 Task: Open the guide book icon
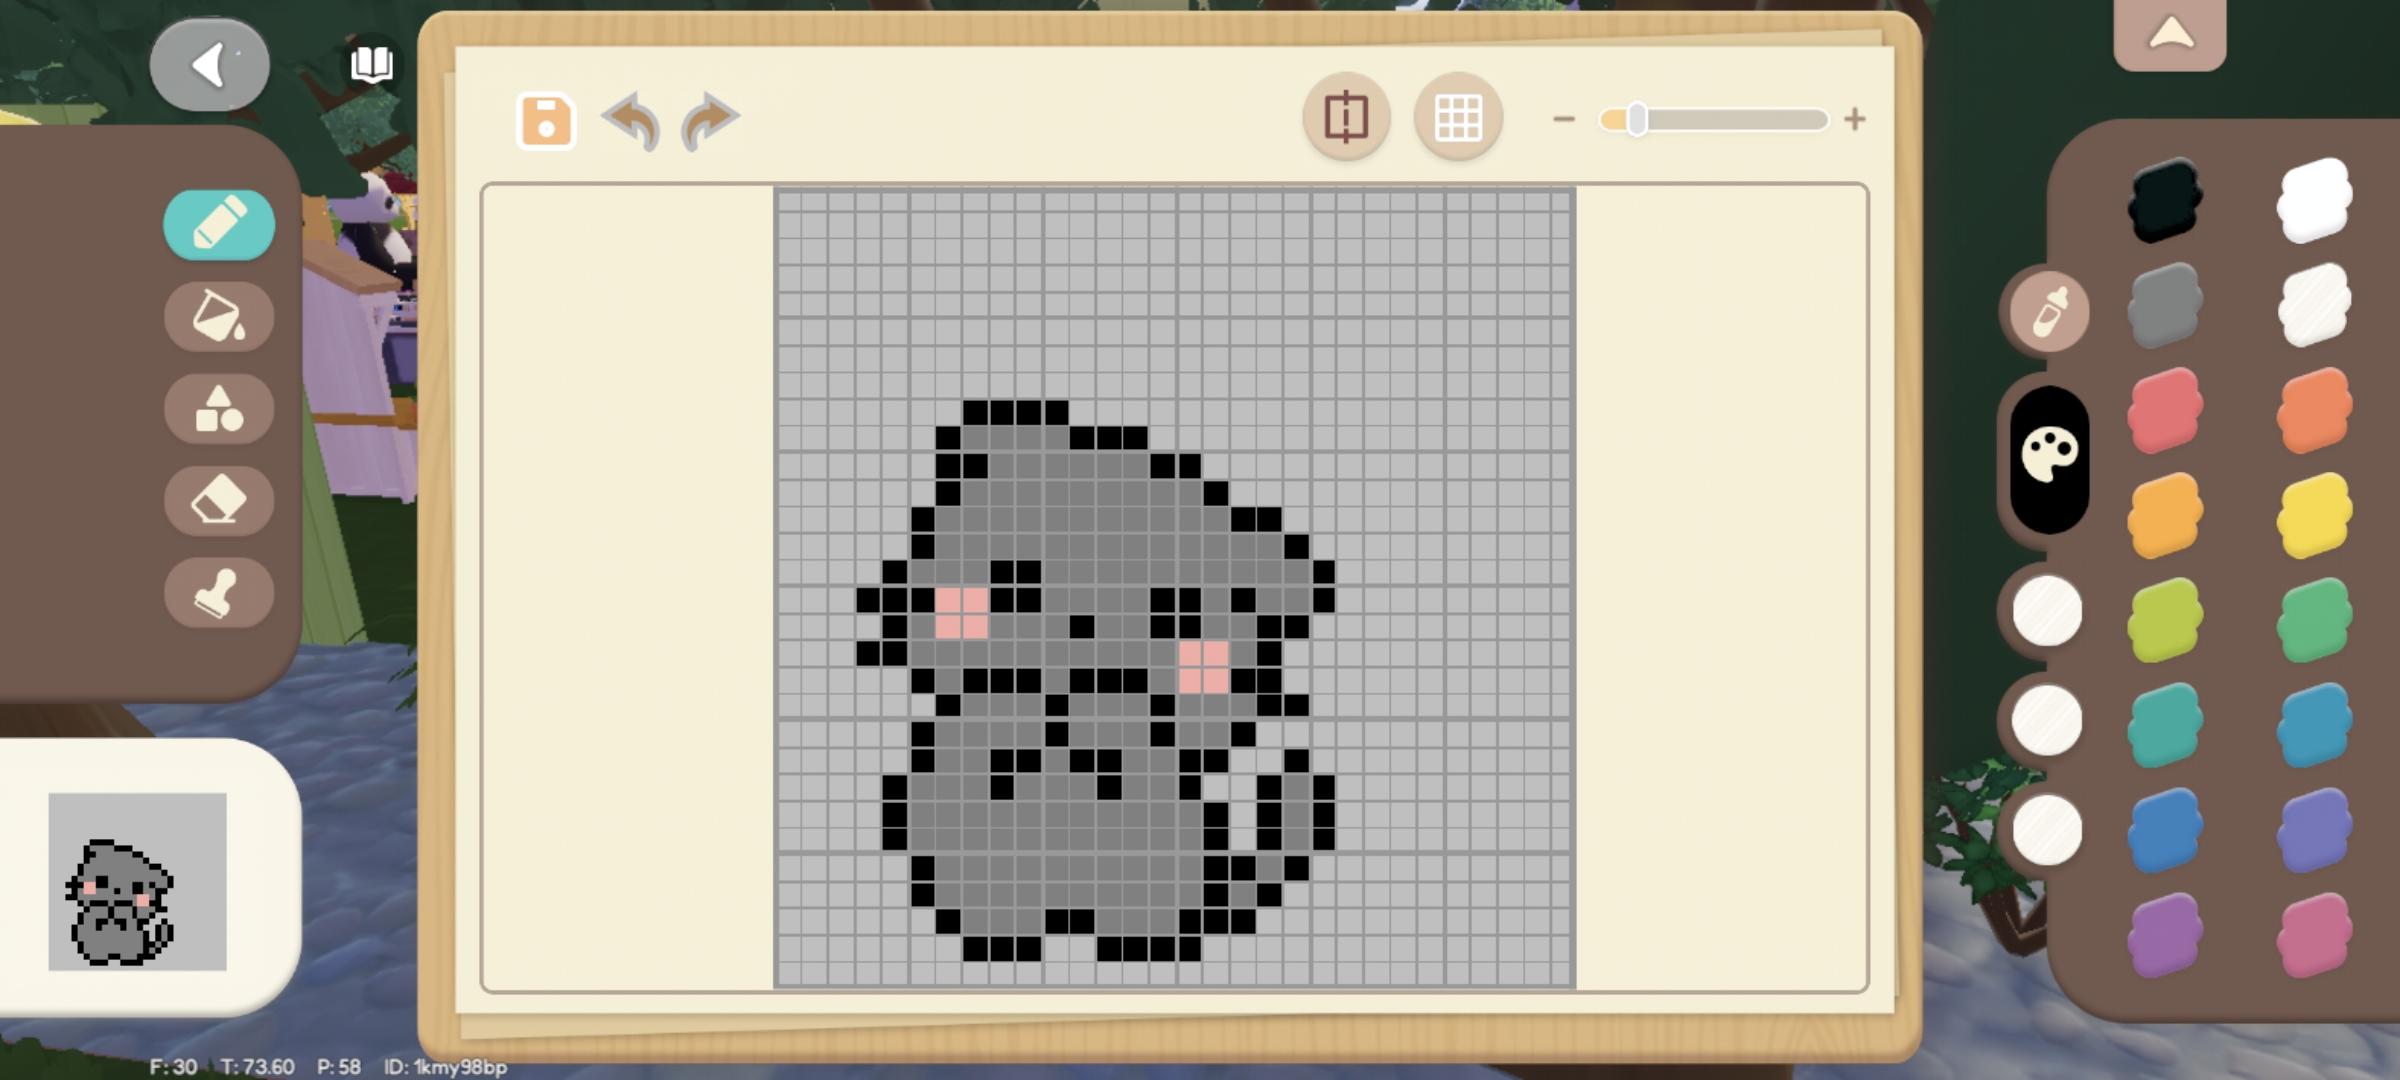(x=371, y=64)
